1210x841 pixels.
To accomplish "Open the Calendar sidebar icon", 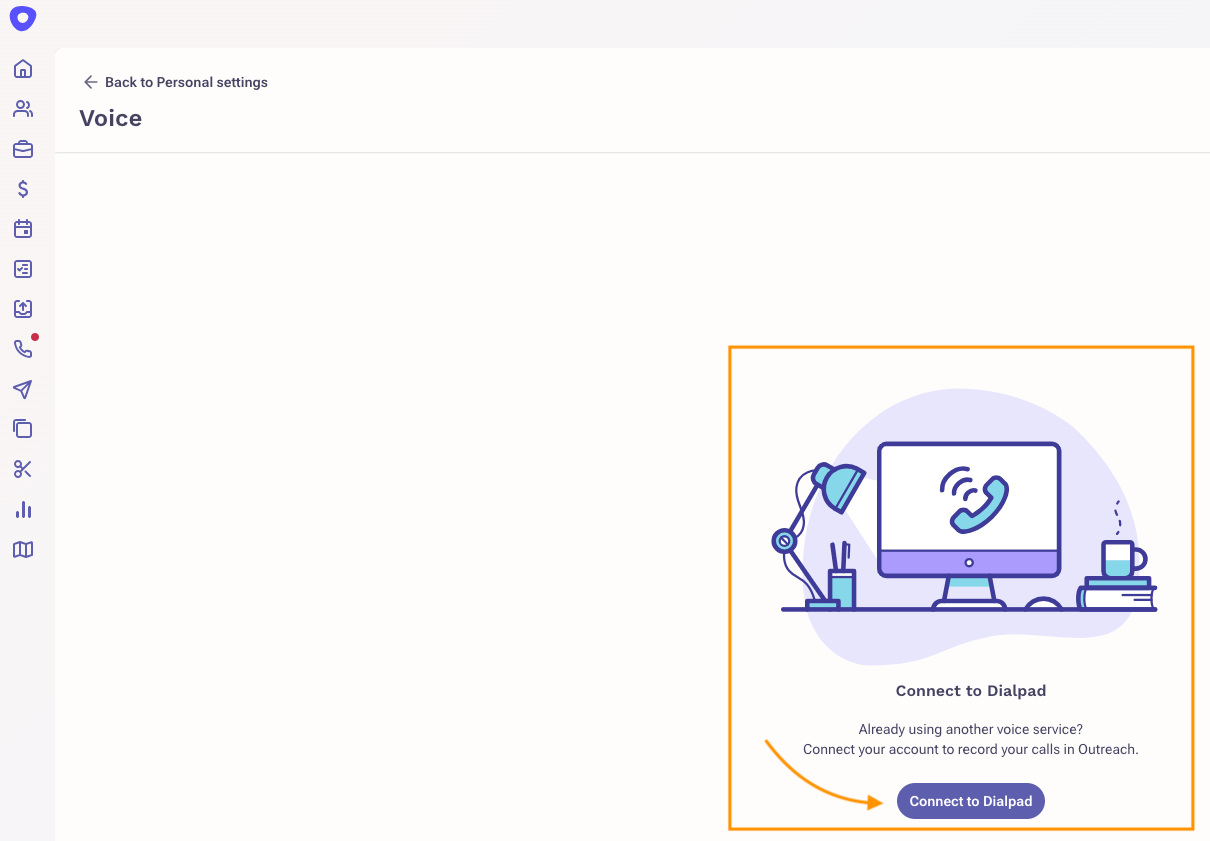I will coord(23,229).
